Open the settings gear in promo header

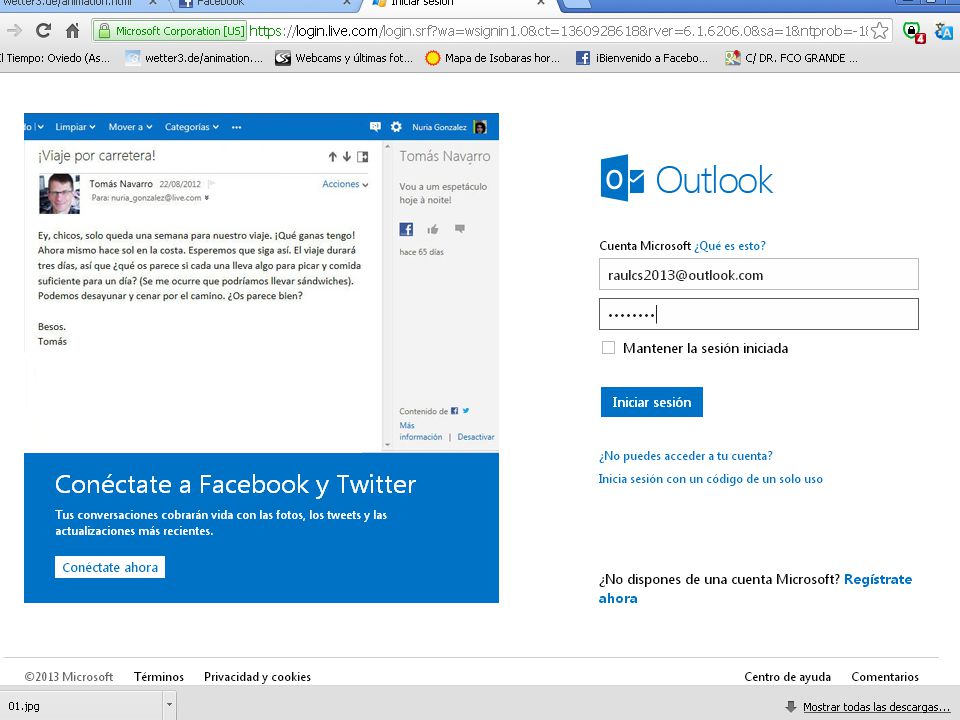396,127
